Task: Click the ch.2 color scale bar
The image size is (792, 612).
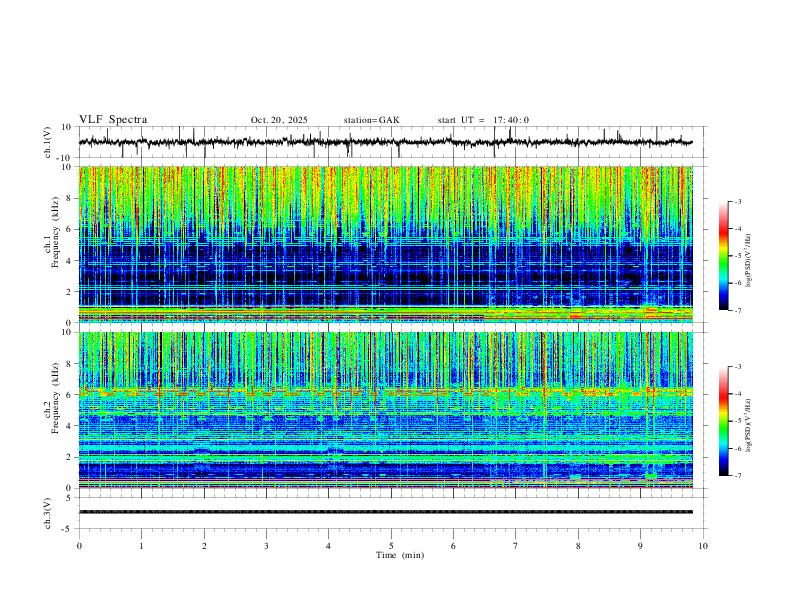Action: (x=723, y=421)
